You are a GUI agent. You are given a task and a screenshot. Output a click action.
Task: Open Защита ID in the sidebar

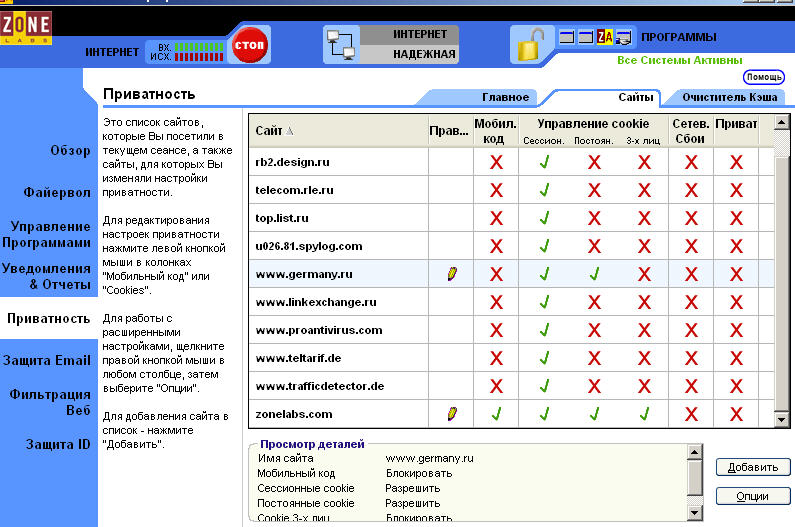[58, 444]
